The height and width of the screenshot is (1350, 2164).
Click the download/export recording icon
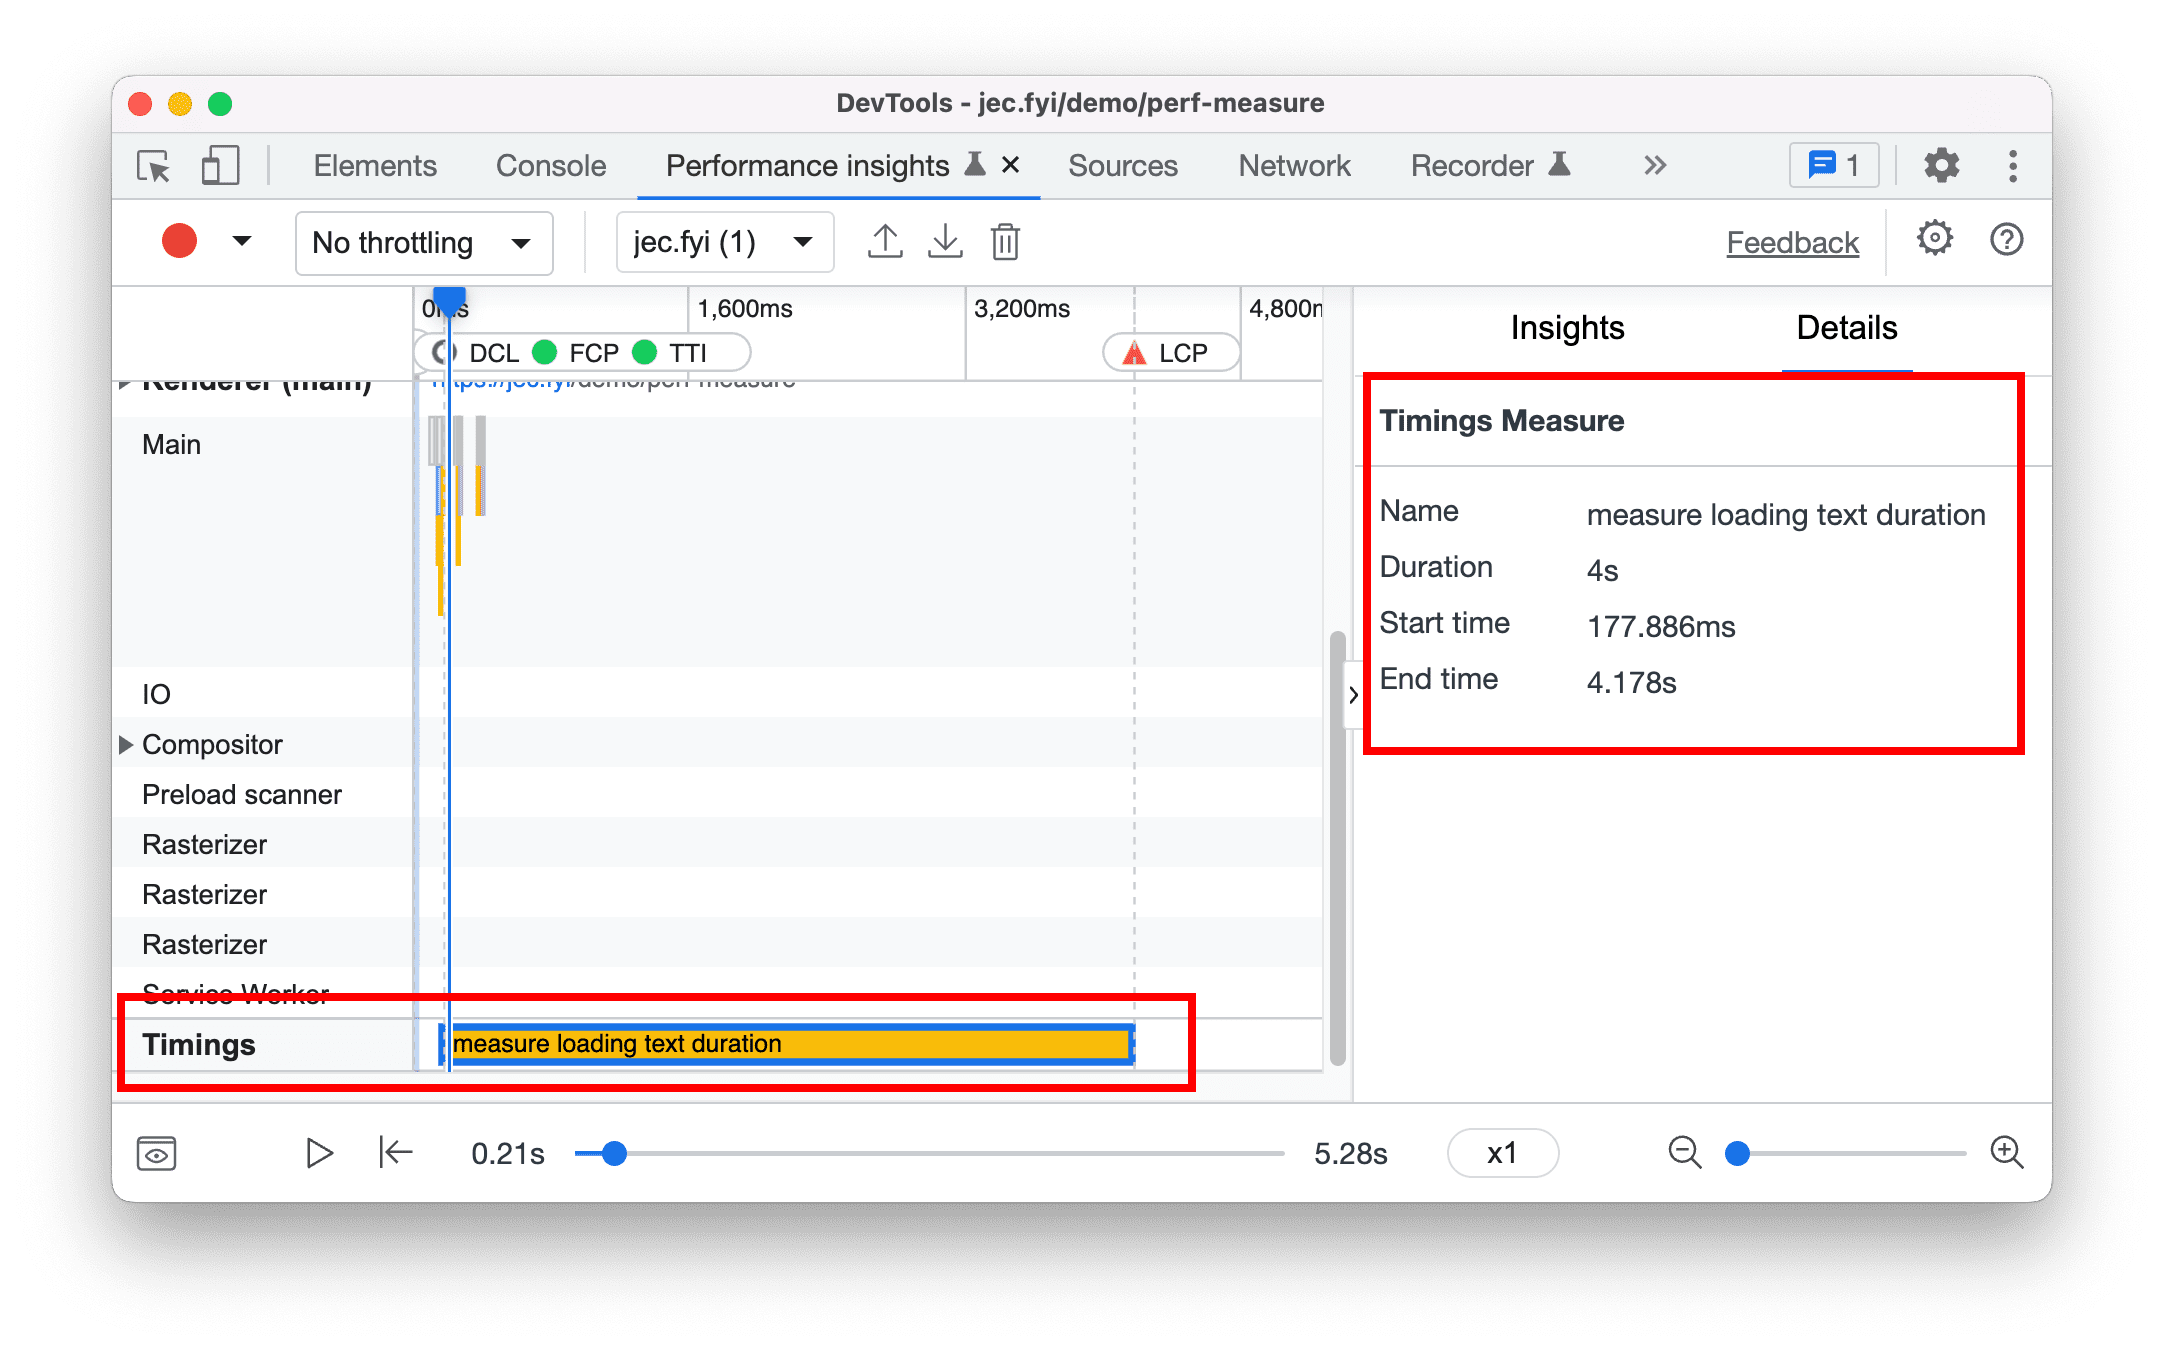coord(945,241)
